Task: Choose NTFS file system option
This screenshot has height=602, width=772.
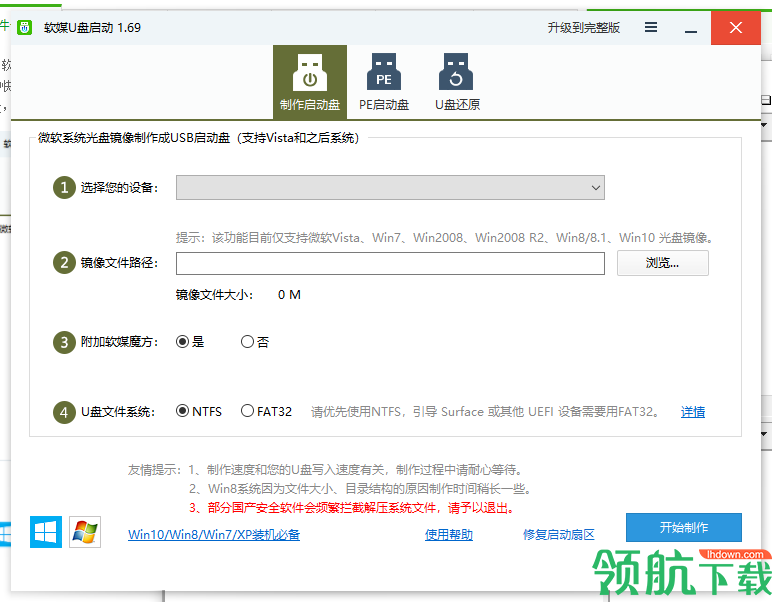Action: coord(199,411)
